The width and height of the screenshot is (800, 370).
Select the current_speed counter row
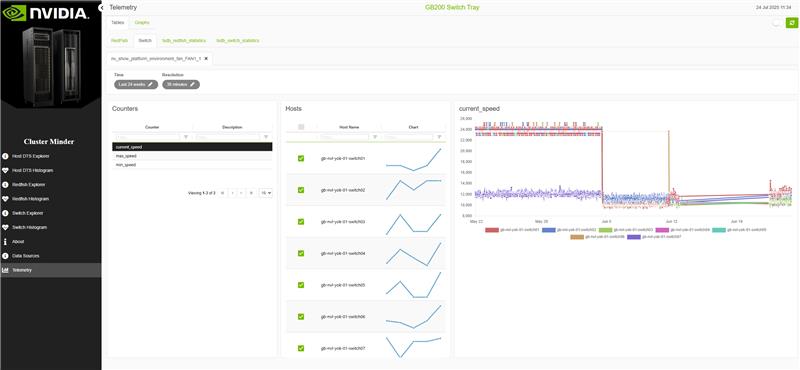click(x=192, y=147)
